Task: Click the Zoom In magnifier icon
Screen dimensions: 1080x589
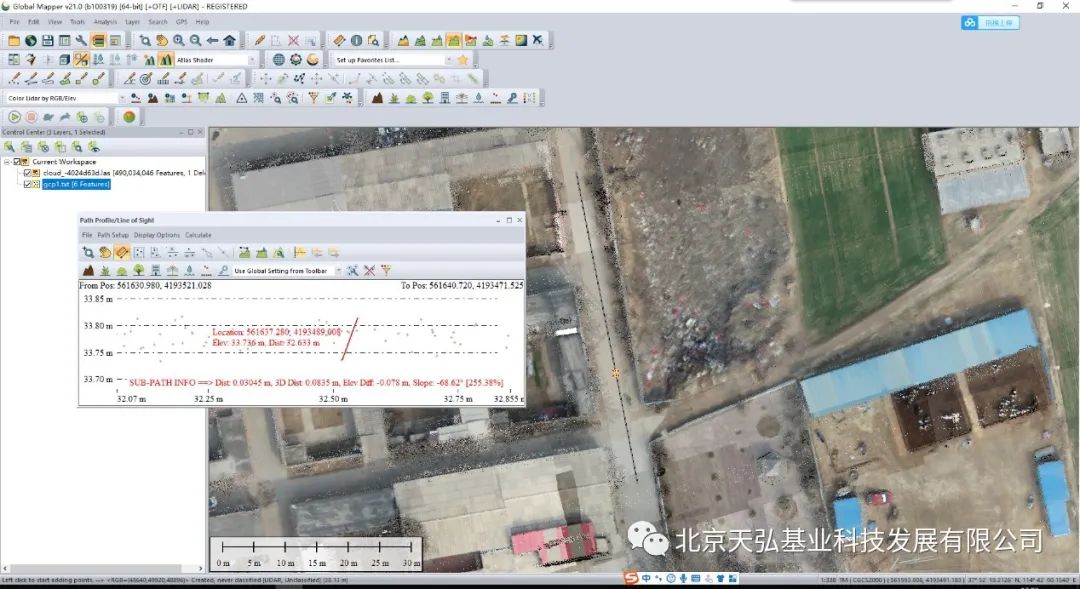Action: click(x=179, y=41)
